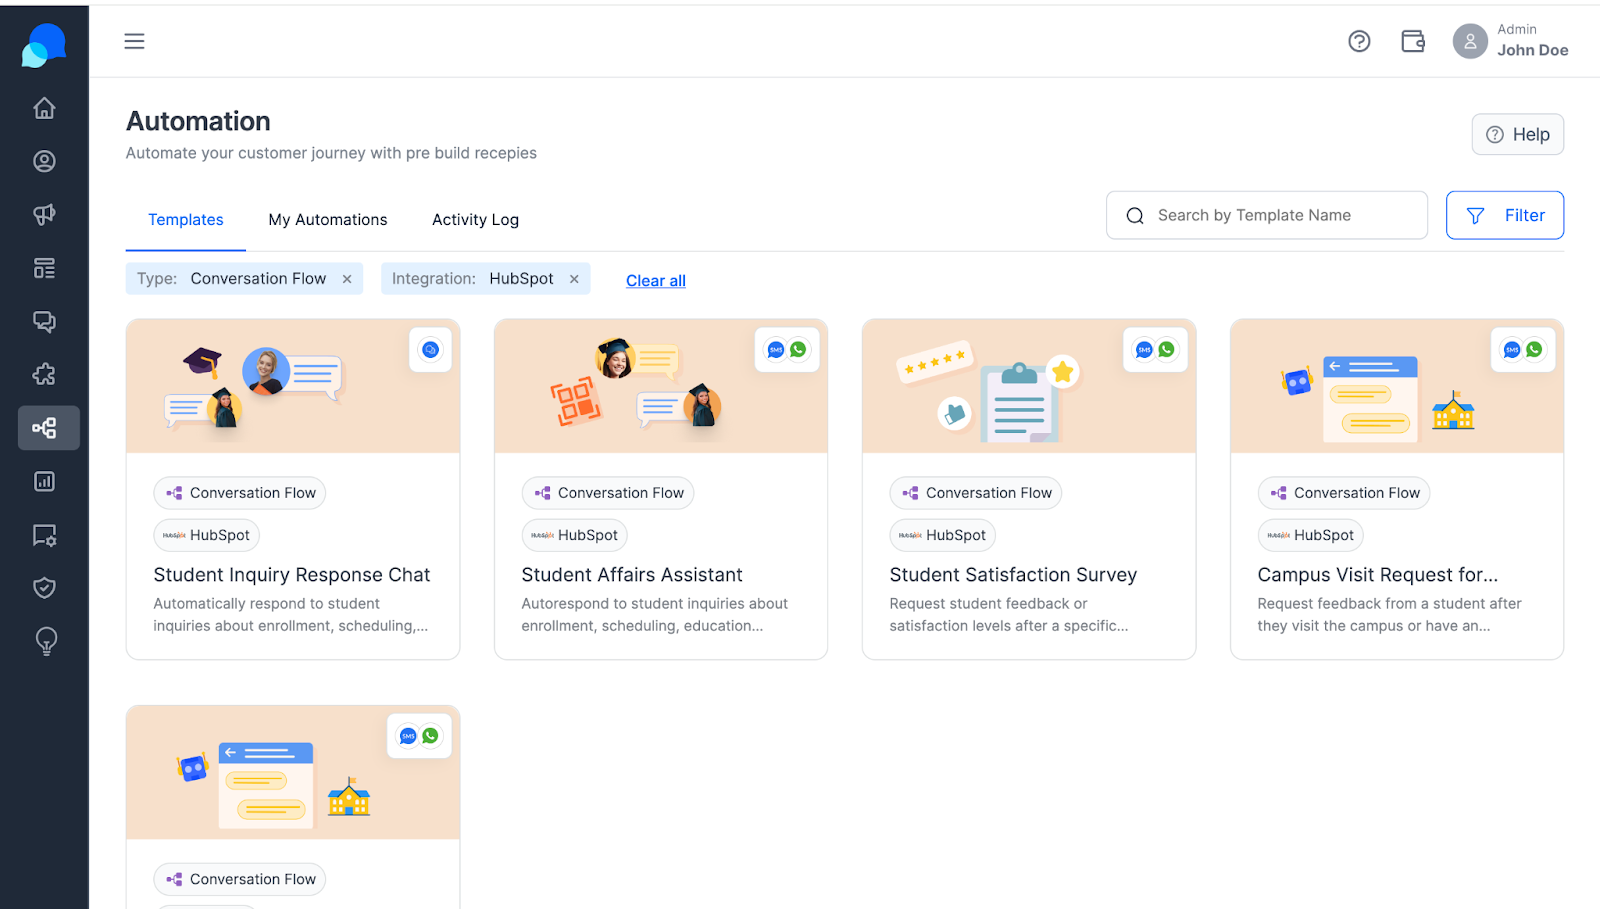Click the Help button
The image size is (1600, 909).
1517,135
